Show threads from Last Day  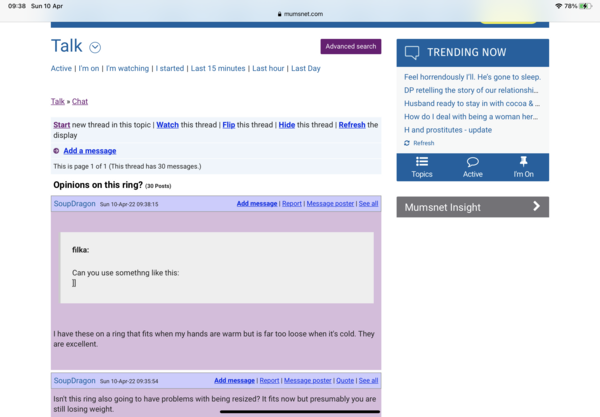click(306, 68)
